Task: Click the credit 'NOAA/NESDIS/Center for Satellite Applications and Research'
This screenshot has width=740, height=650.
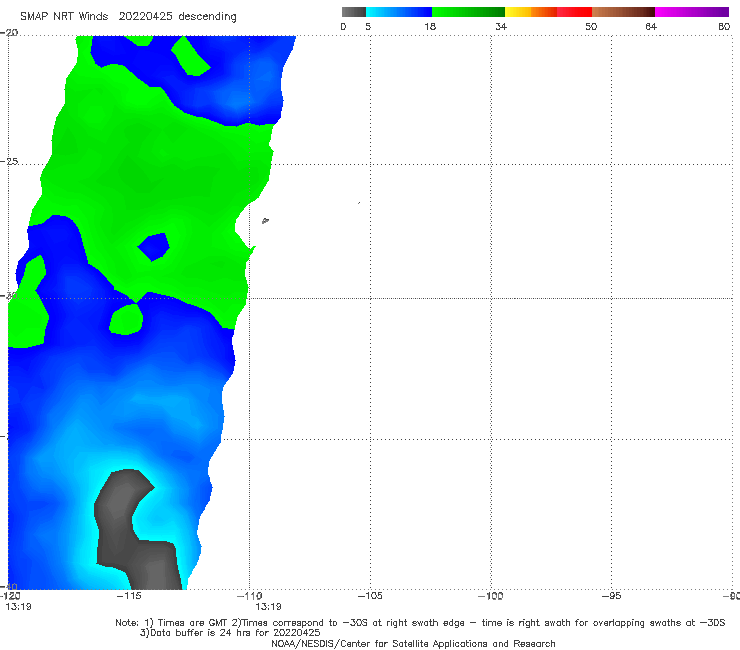Action: (x=413, y=643)
